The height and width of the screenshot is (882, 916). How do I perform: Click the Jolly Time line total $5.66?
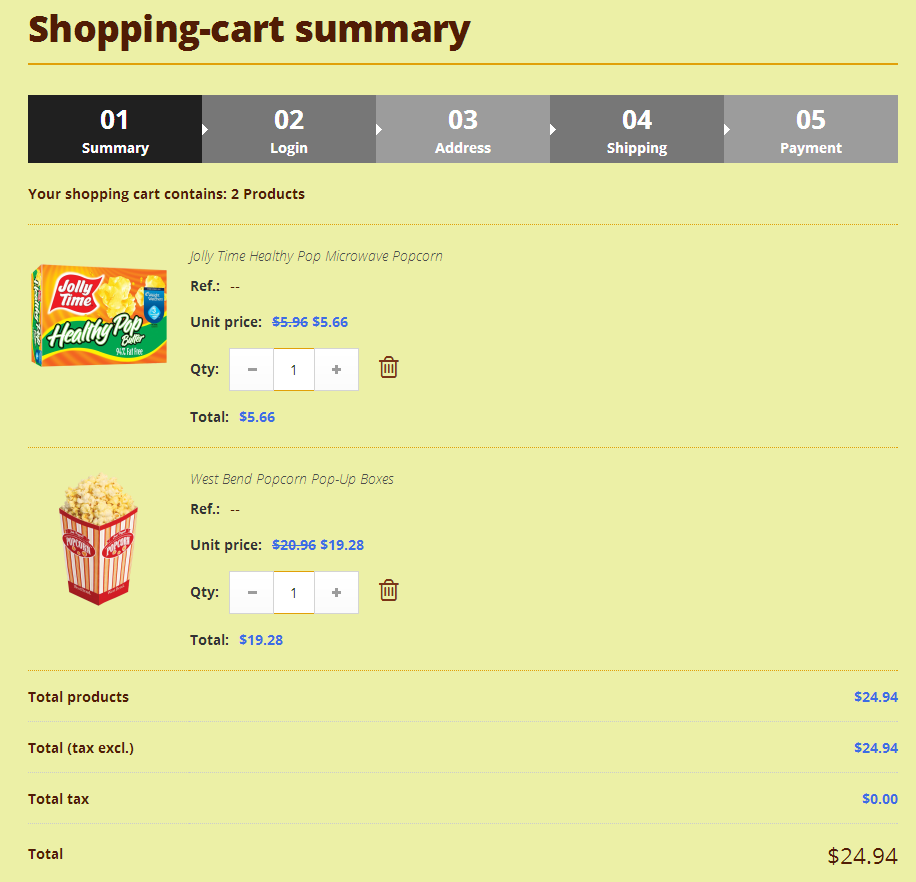[257, 417]
